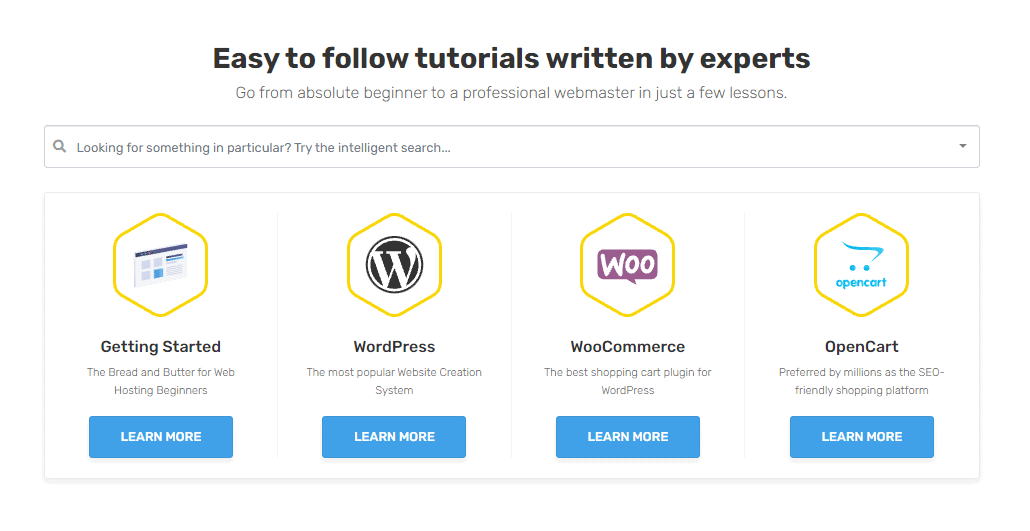Open the OpenCart title link
Screen dimensions: 1030x531
[x=861, y=347]
